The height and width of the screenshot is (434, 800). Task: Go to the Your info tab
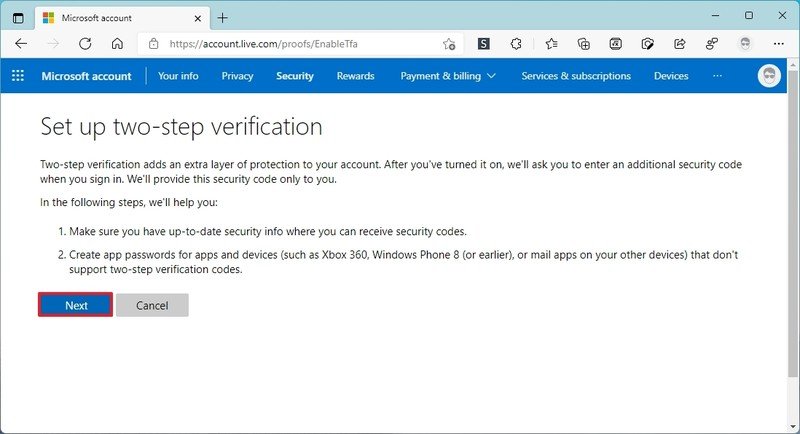tap(178, 76)
